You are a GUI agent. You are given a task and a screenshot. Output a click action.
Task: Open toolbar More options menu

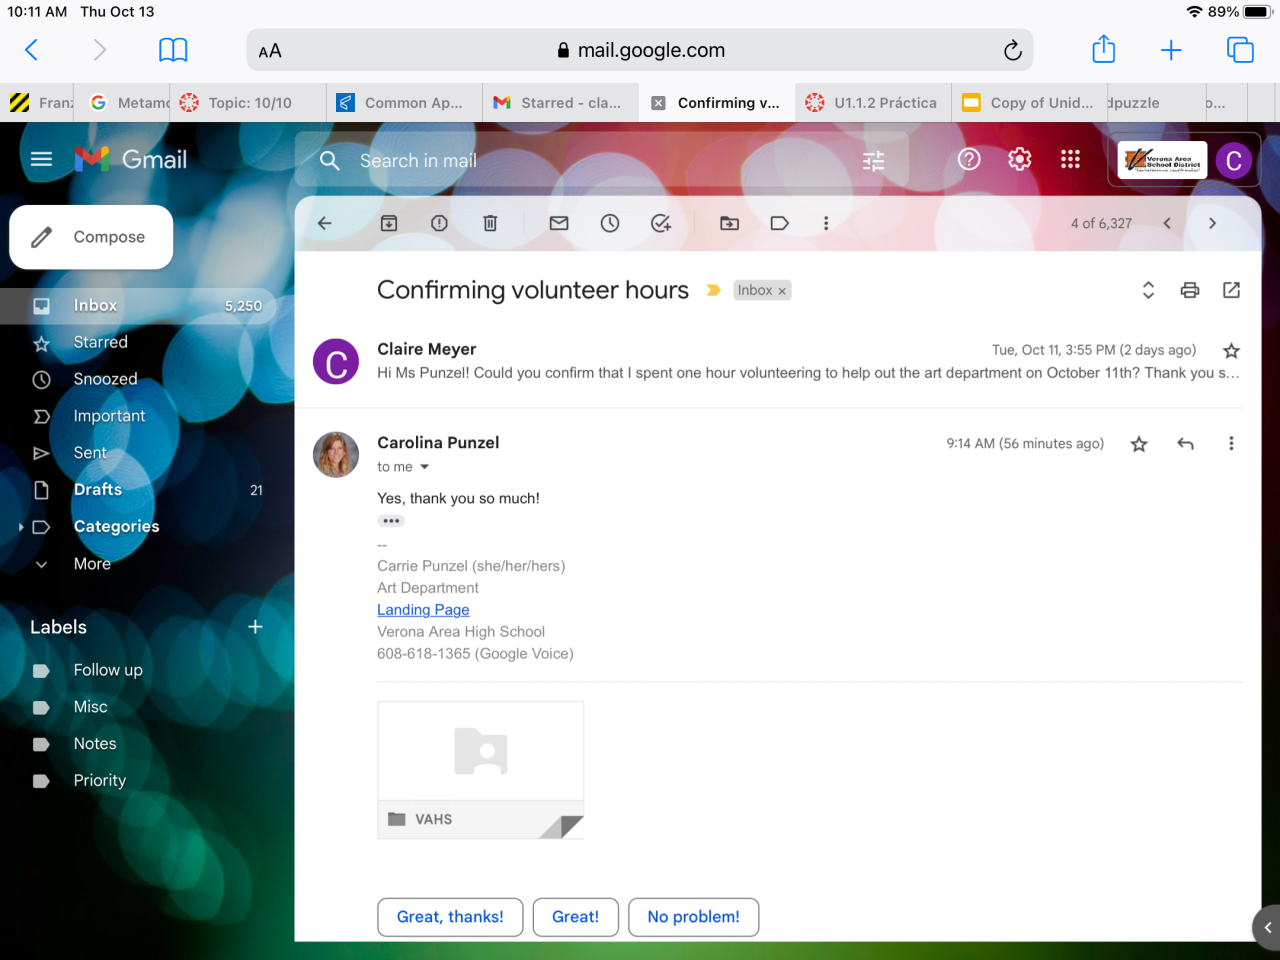point(826,223)
